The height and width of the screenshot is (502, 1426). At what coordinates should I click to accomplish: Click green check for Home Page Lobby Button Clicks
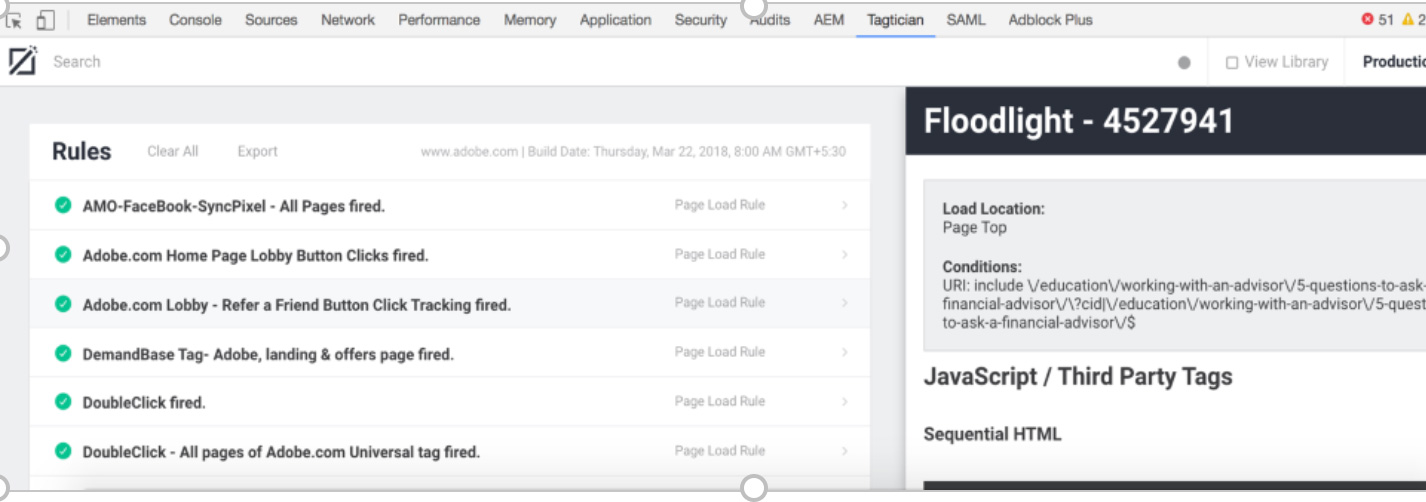point(63,255)
